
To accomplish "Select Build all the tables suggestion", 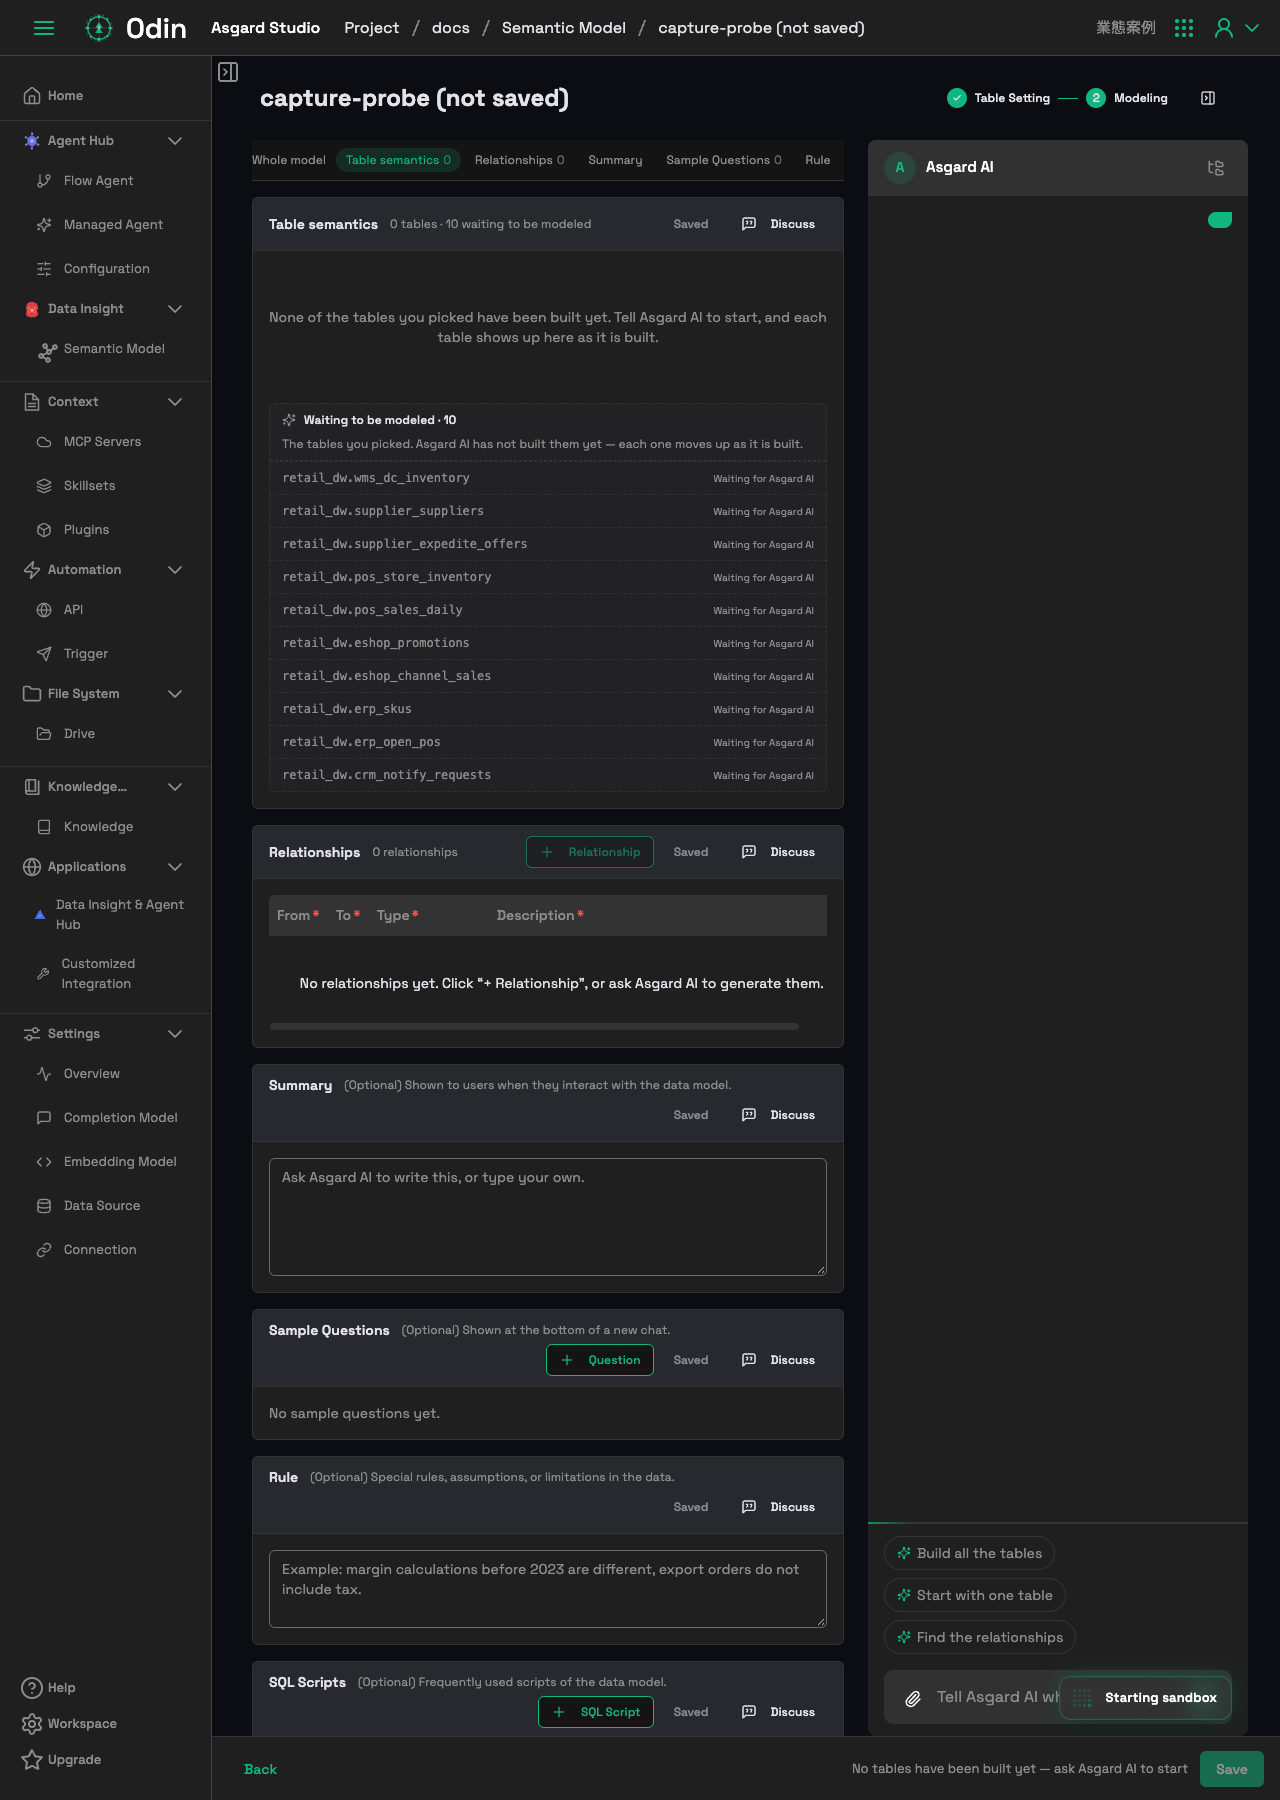I will [x=969, y=1553].
